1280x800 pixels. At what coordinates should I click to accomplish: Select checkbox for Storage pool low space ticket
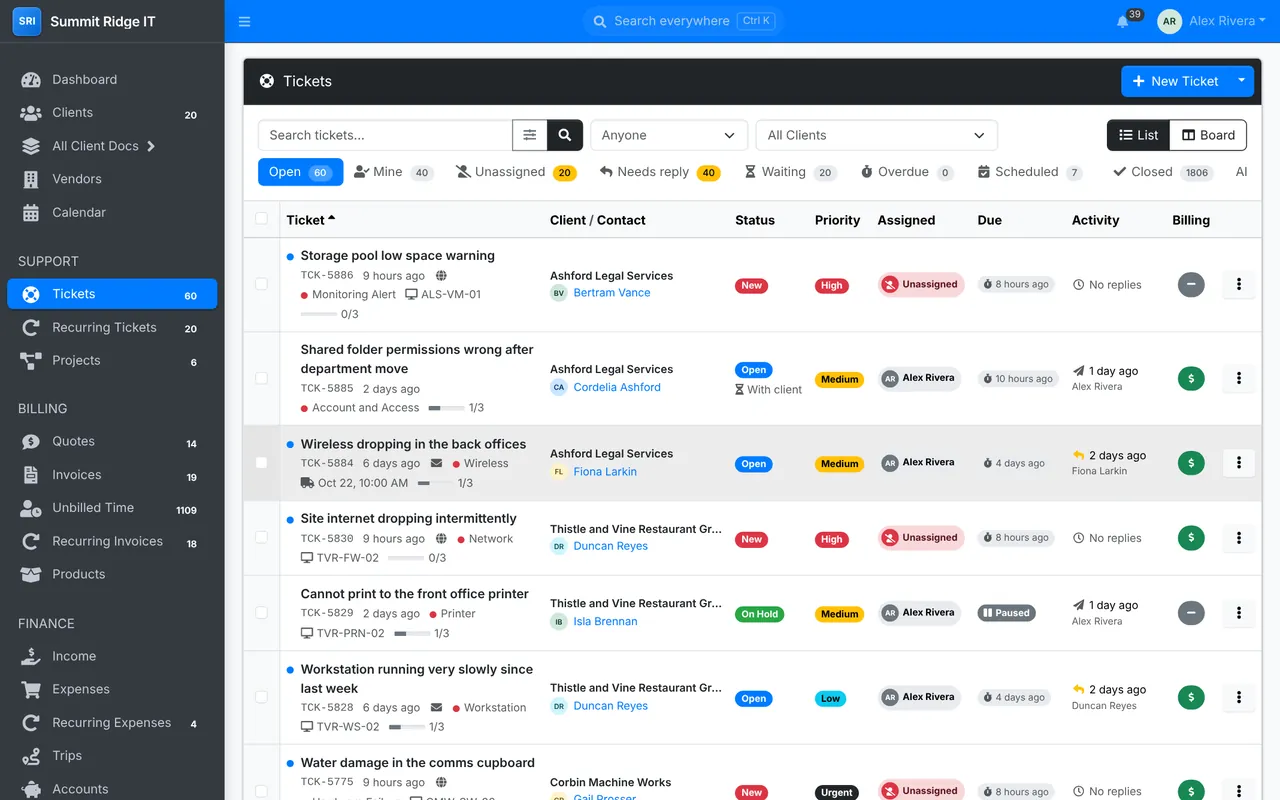point(262,284)
